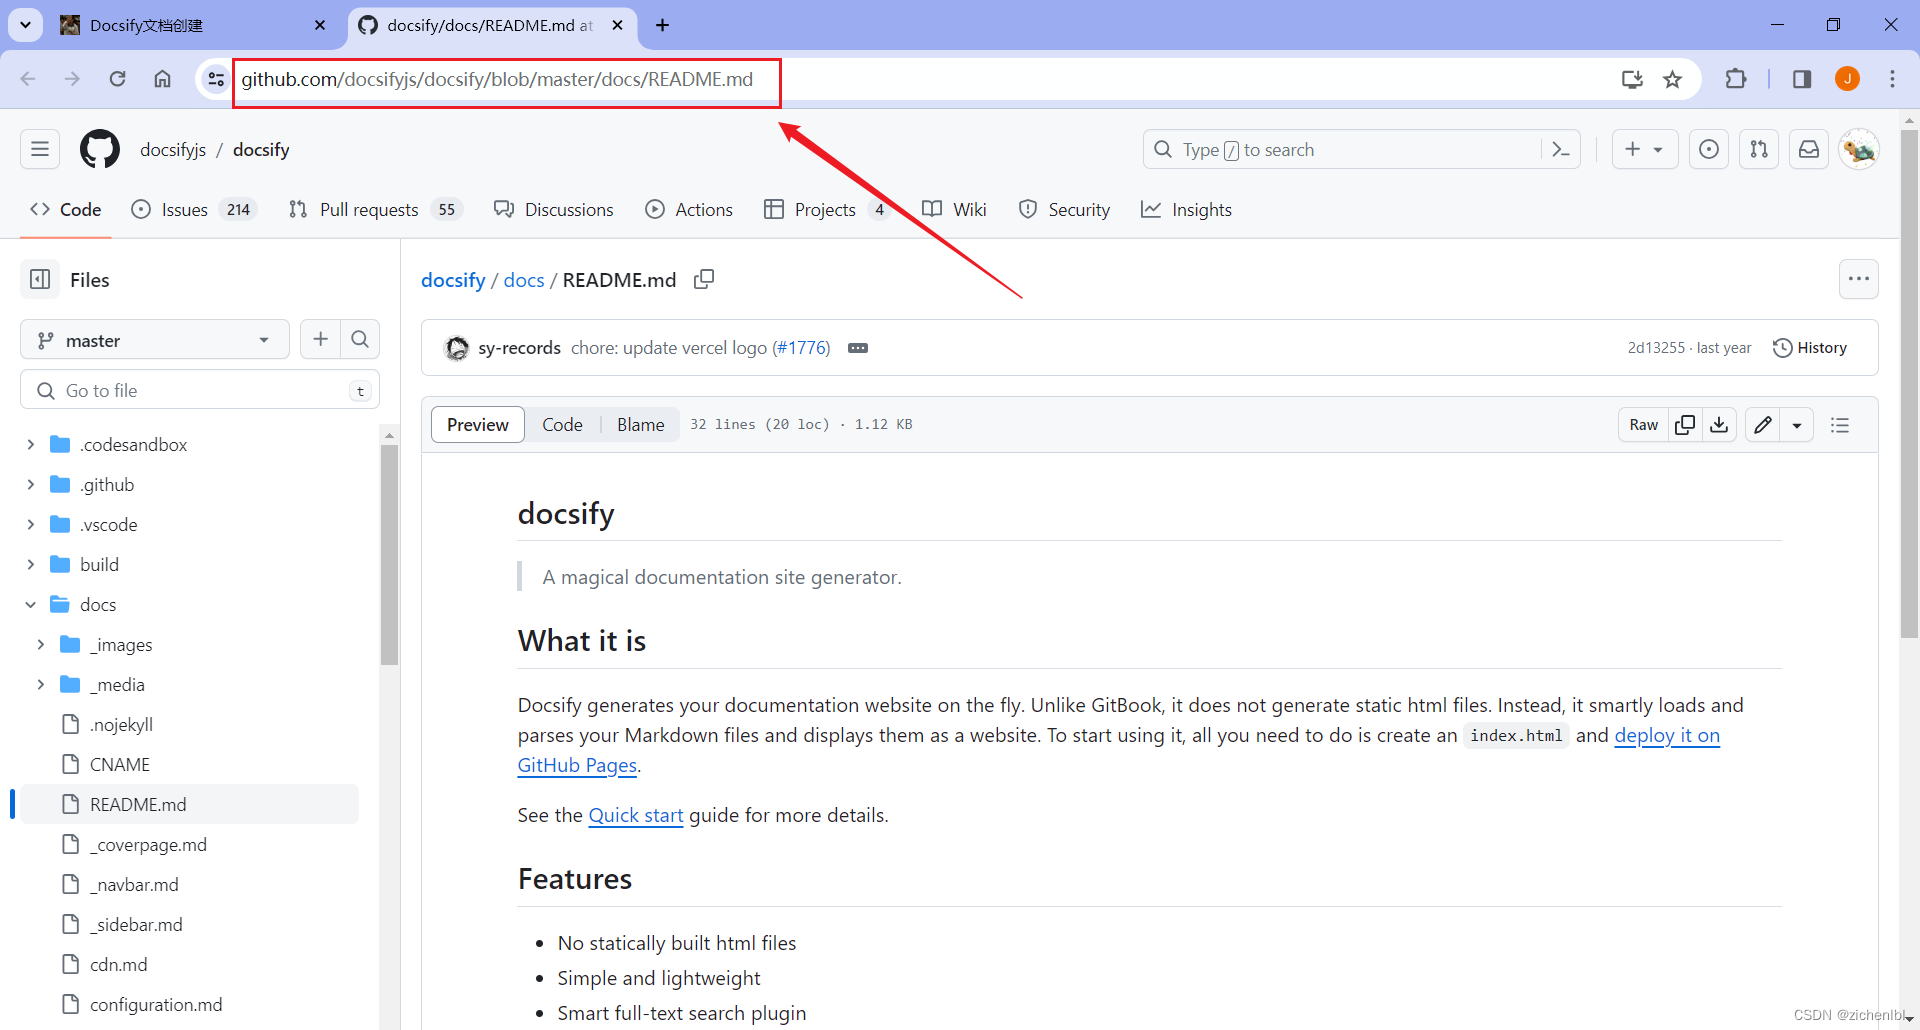
Task: Open the file more options ellipsis
Action: click(x=1858, y=279)
